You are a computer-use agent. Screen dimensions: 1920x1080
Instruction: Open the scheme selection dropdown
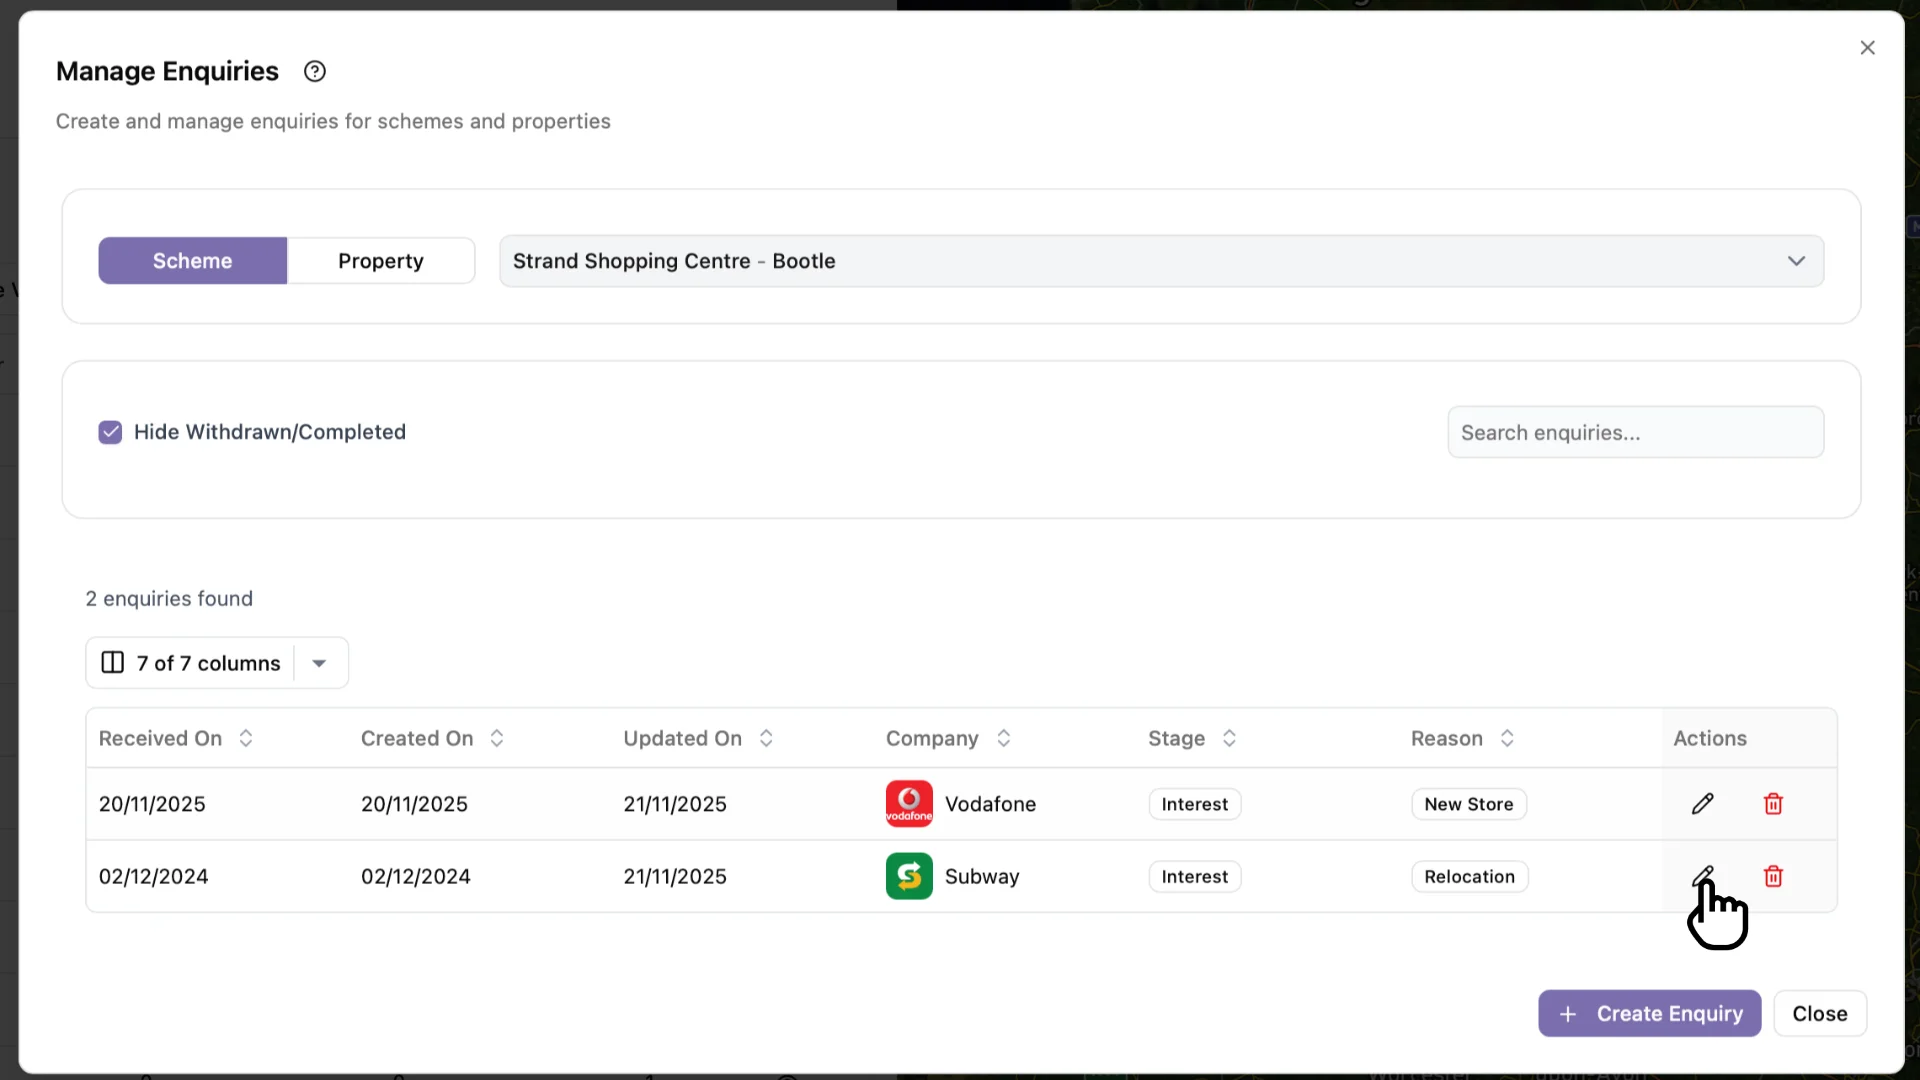click(x=1796, y=260)
